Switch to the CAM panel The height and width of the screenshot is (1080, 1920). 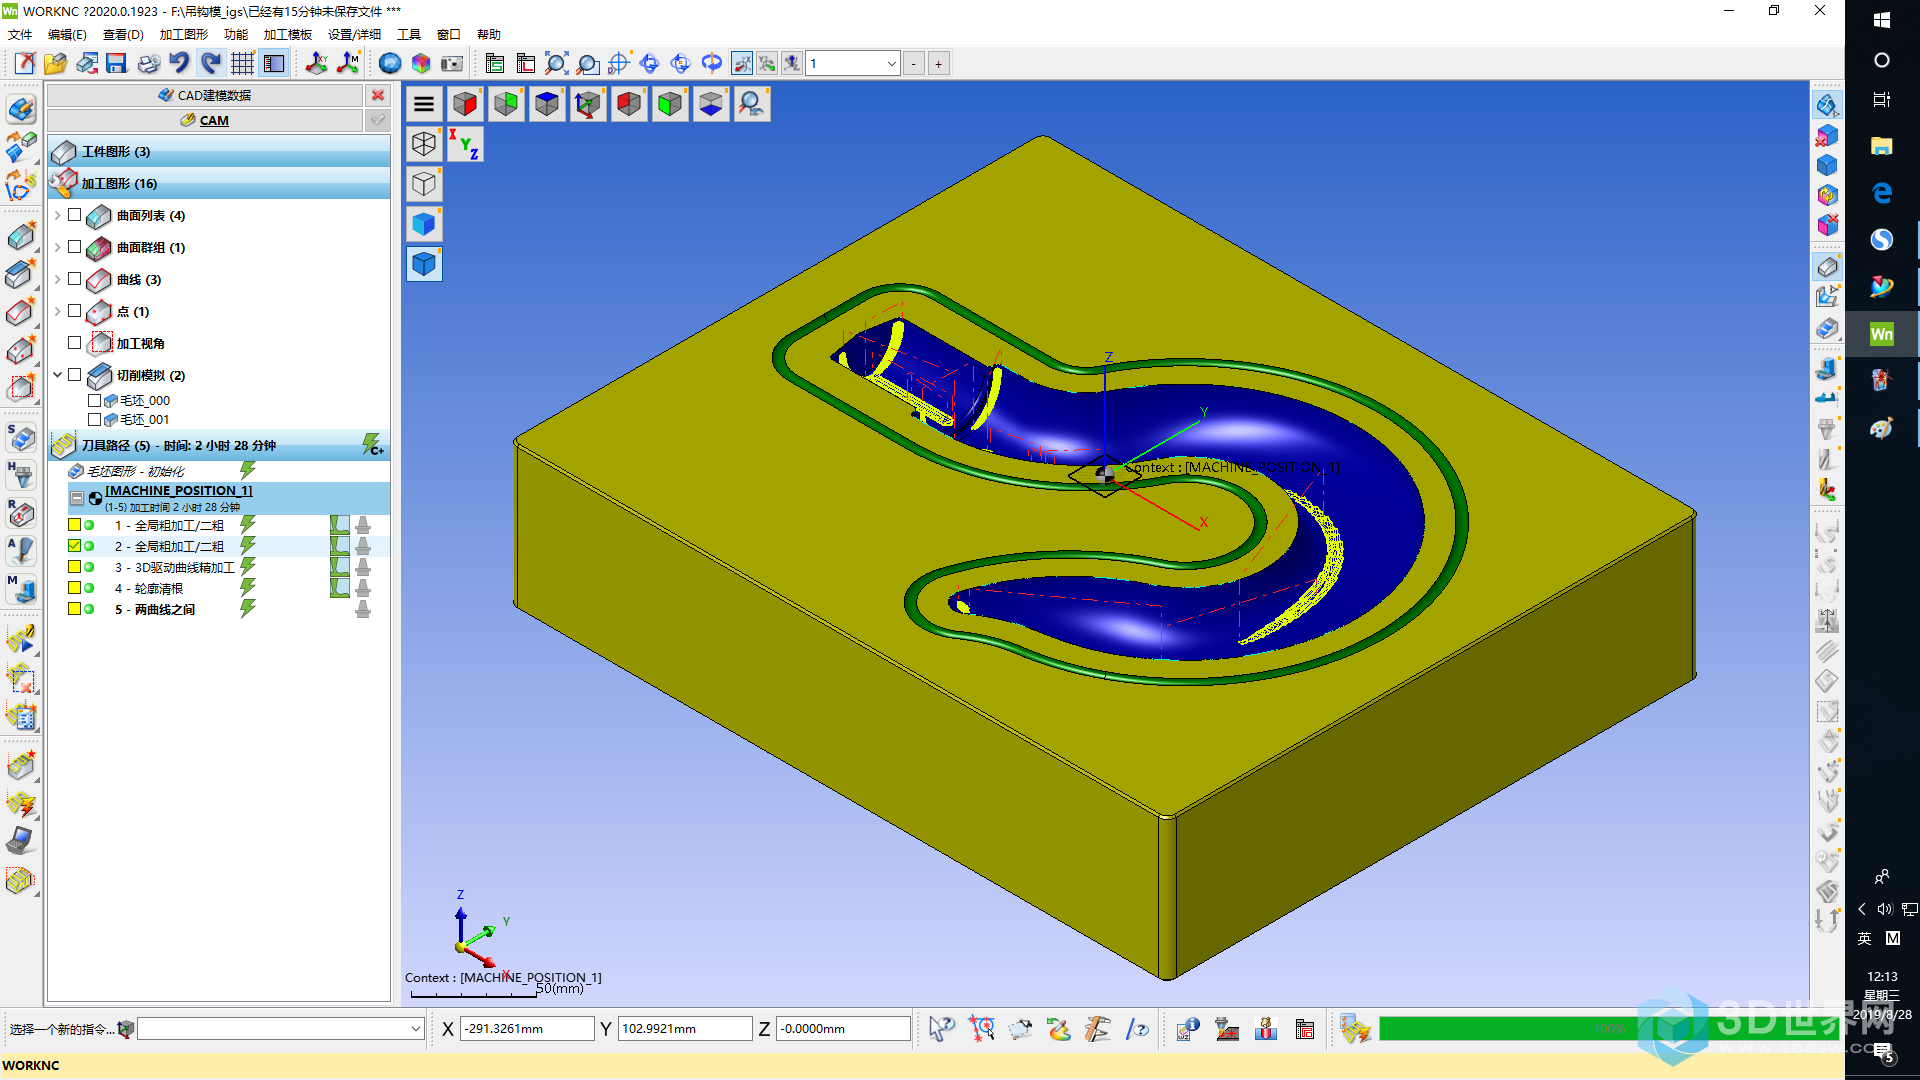pyautogui.click(x=205, y=120)
